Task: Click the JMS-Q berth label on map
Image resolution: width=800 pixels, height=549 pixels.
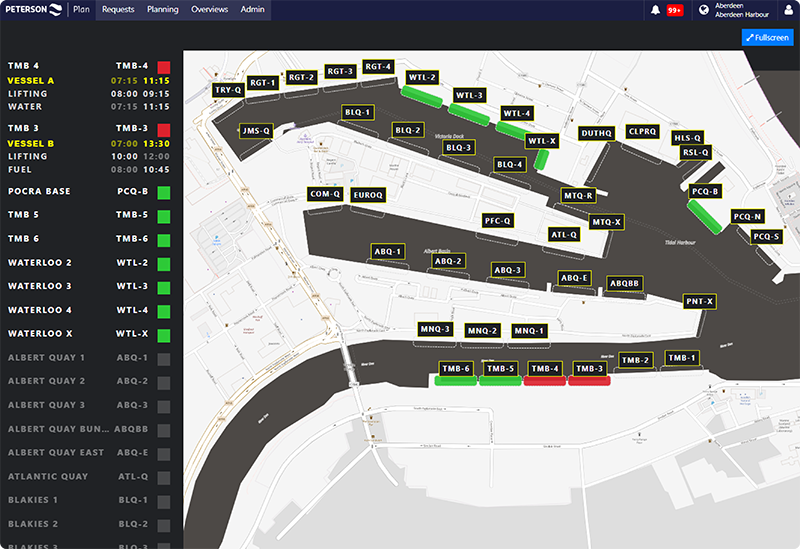Action: tap(256, 131)
